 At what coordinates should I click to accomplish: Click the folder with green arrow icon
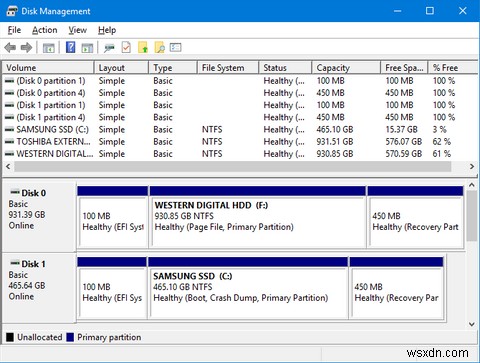point(143,47)
